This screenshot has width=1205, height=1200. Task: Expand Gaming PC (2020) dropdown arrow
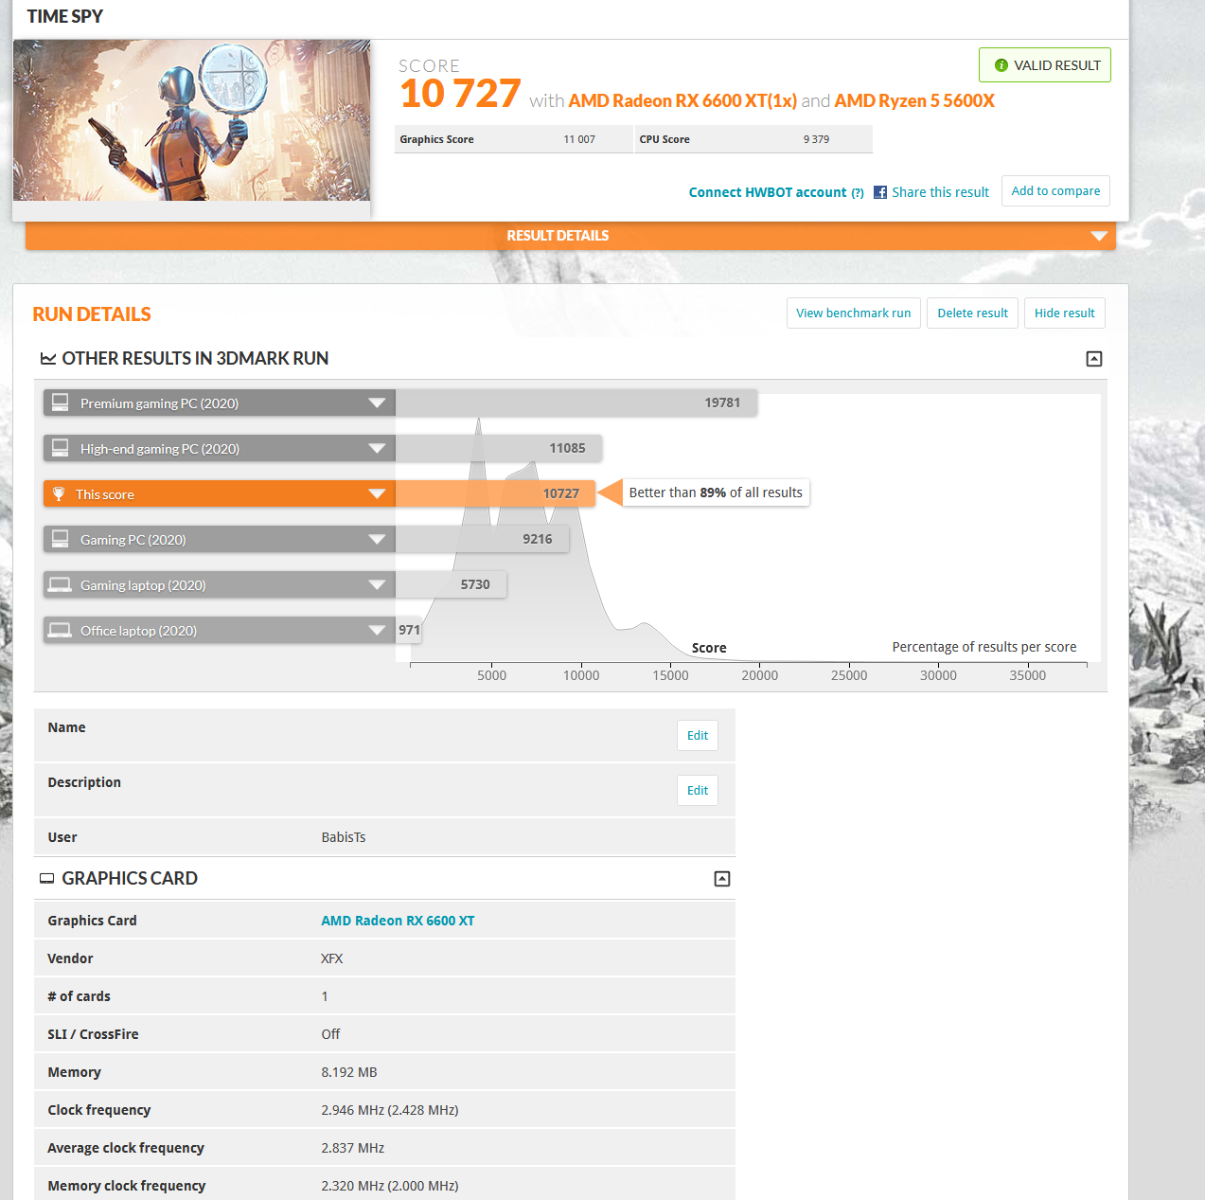coord(377,539)
